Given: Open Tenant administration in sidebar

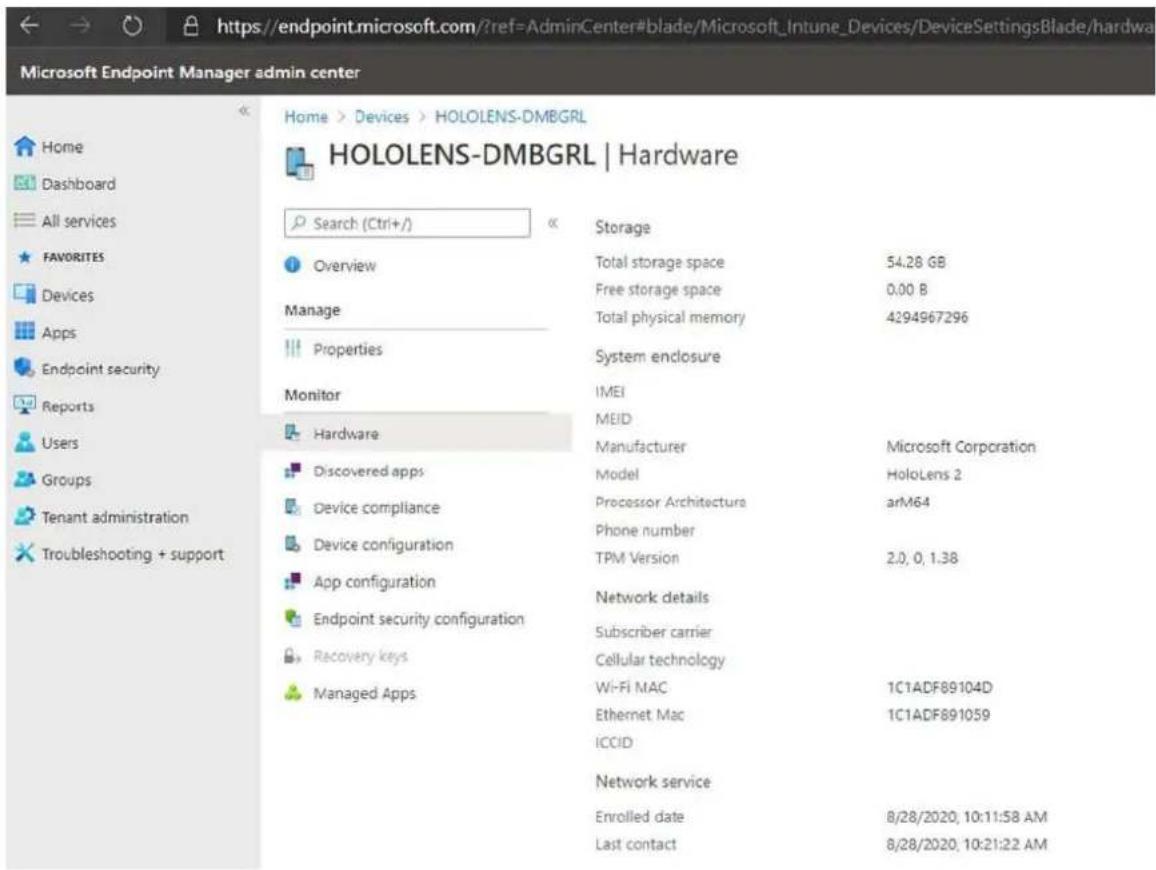Looking at the screenshot, I should click(x=115, y=517).
